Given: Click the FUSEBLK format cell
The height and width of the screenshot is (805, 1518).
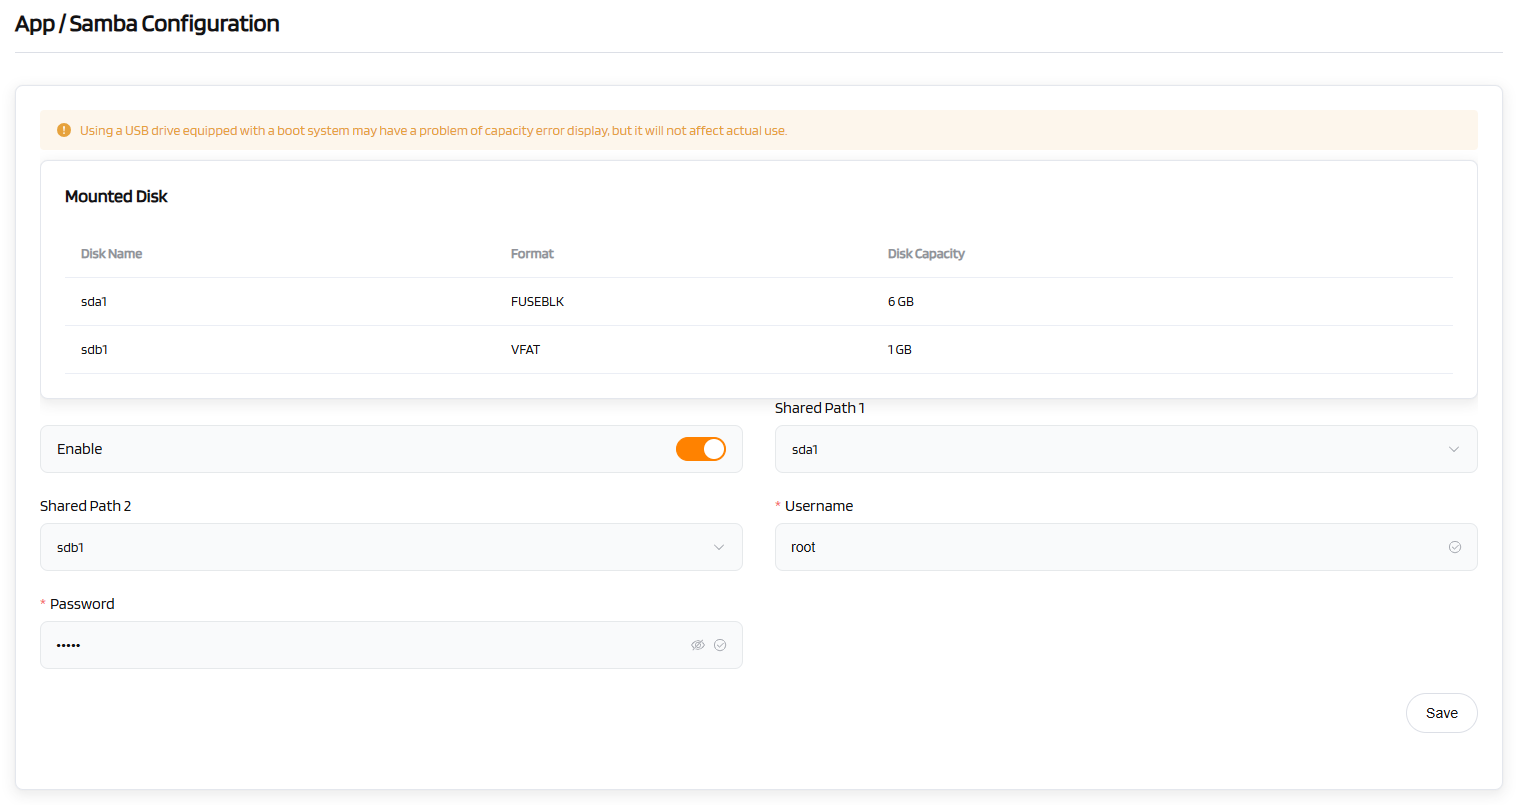Looking at the screenshot, I should click(537, 302).
